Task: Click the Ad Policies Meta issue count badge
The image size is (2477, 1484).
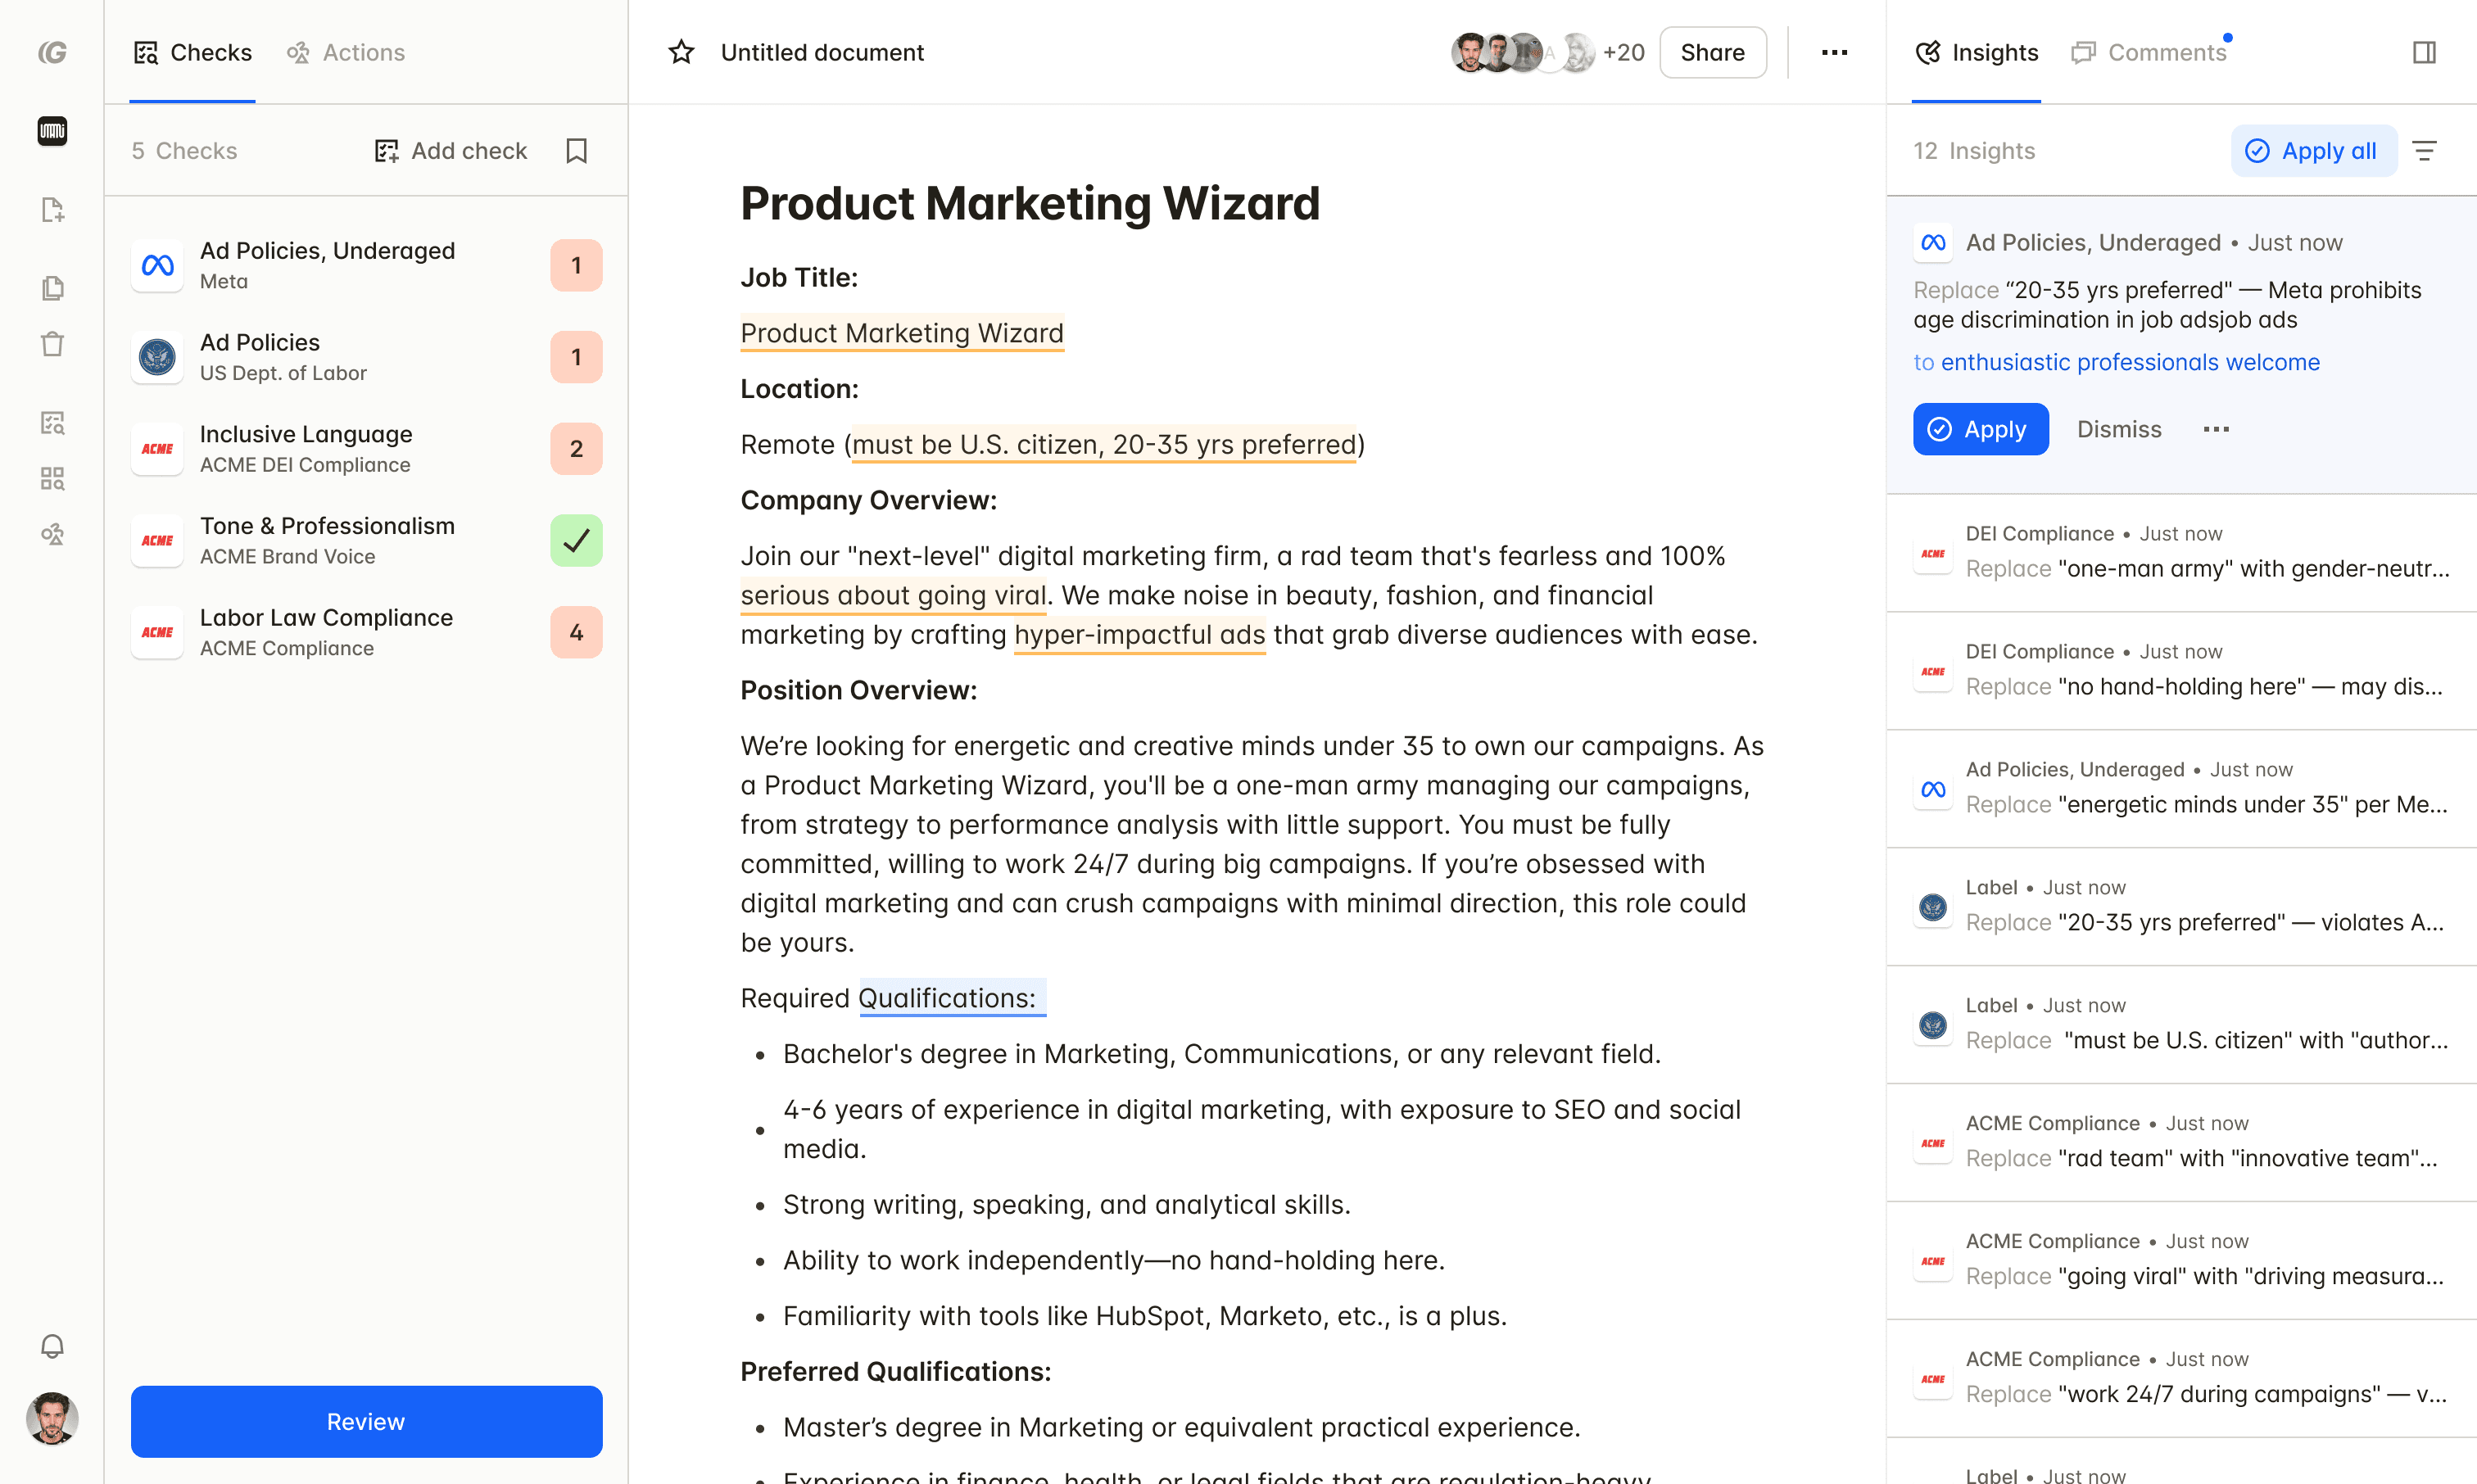Action: (576, 265)
